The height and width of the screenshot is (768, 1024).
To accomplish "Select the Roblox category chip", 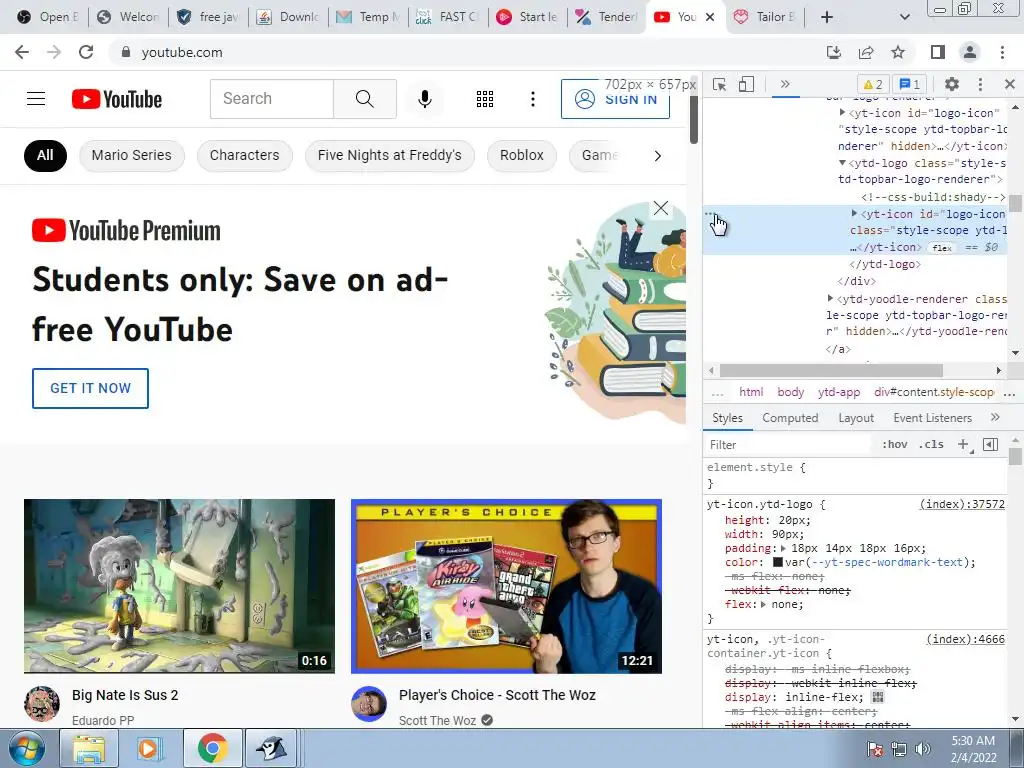I will click(522, 155).
